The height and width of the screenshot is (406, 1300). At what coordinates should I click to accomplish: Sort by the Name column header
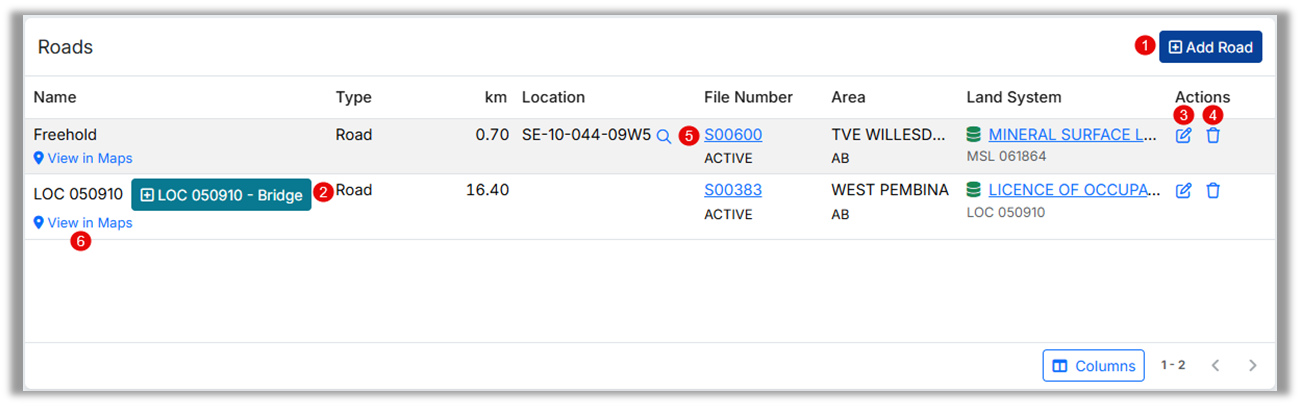pyautogui.click(x=55, y=97)
